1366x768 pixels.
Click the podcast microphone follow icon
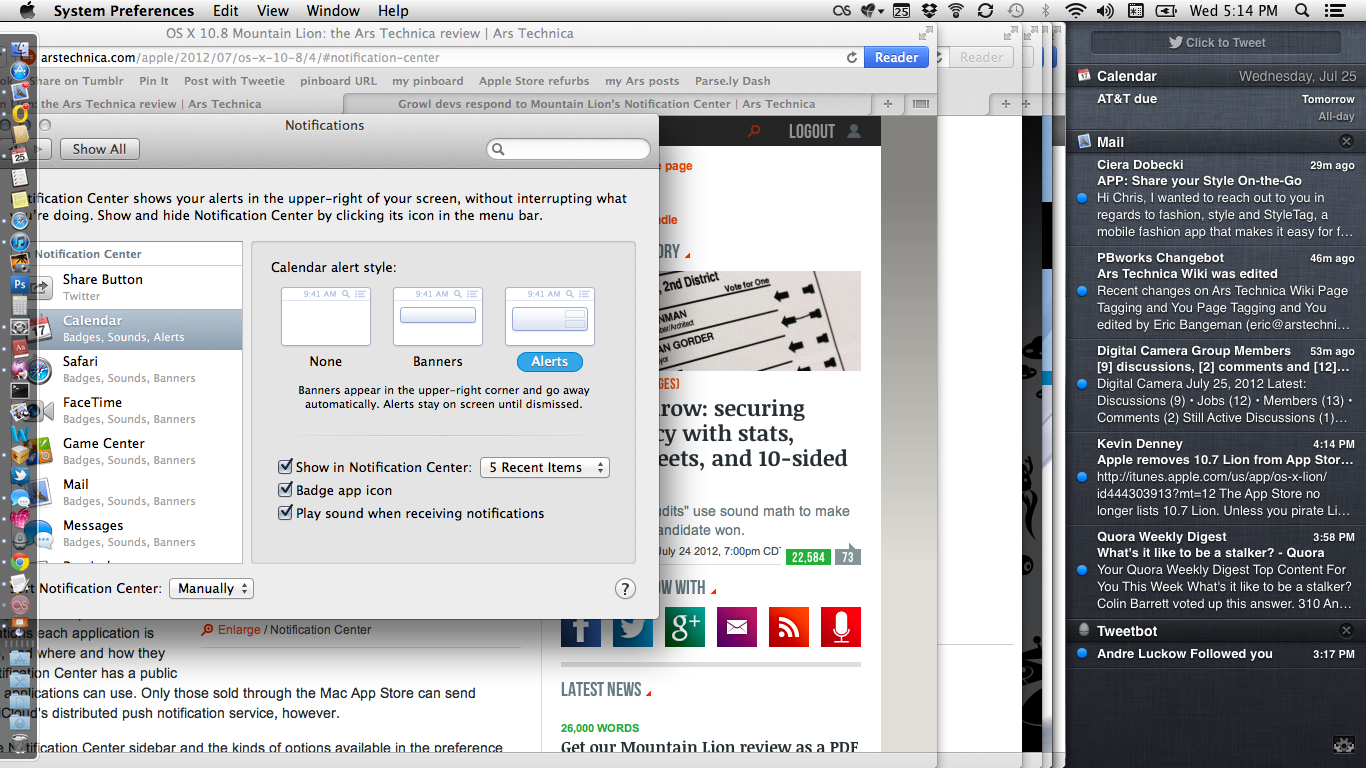pyautogui.click(x=841, y=627)
